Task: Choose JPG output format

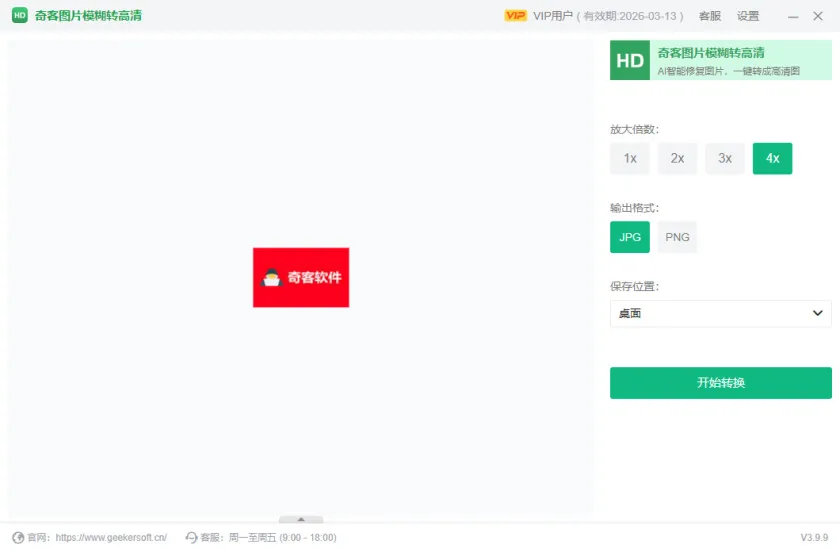Action: 630,237
